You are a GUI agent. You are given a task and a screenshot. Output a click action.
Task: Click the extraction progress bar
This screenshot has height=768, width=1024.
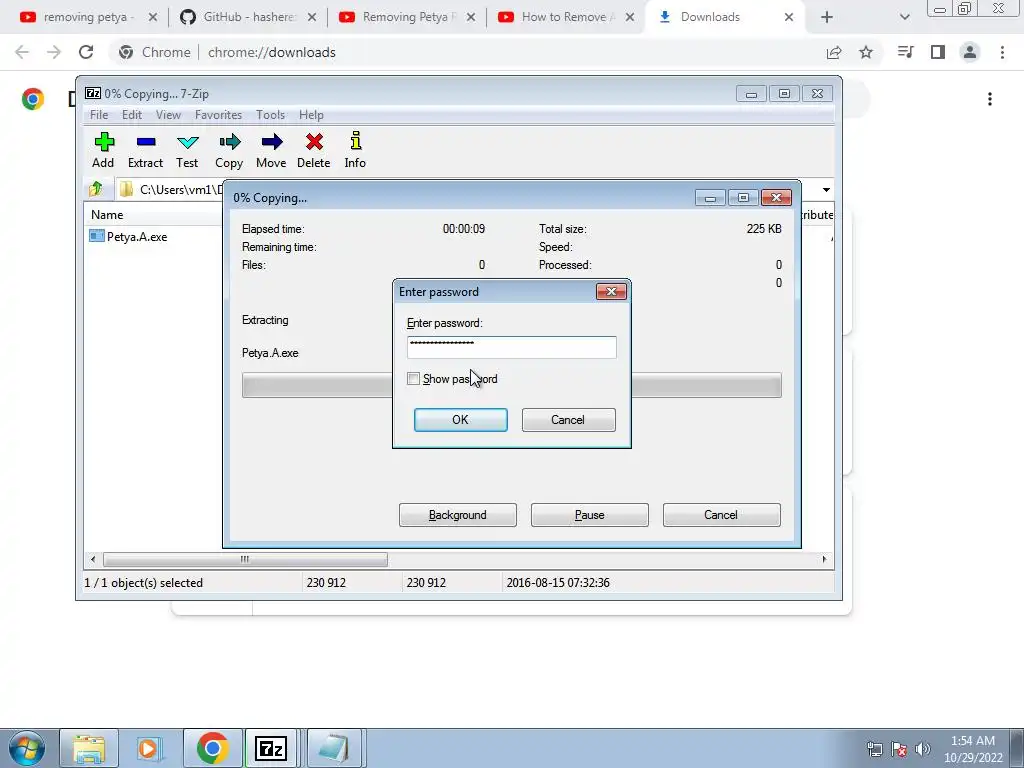[511, 385]
